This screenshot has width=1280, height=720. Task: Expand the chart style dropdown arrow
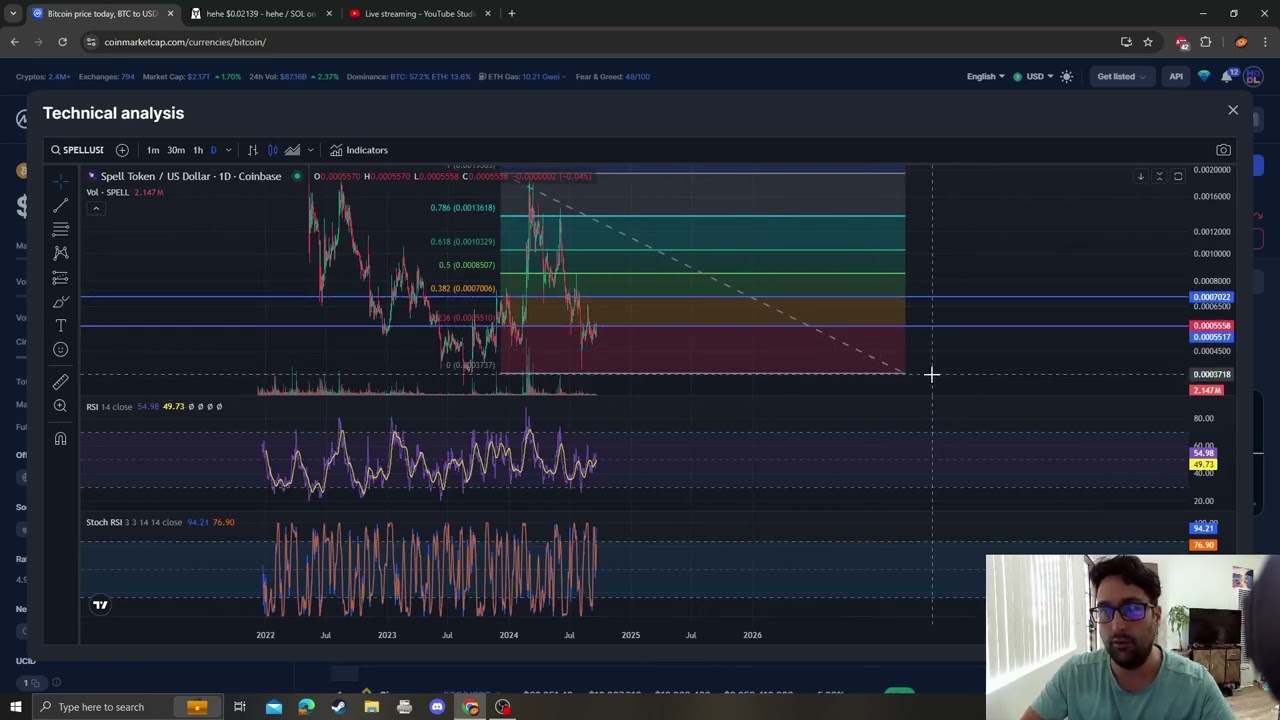[x=310, y=150]
